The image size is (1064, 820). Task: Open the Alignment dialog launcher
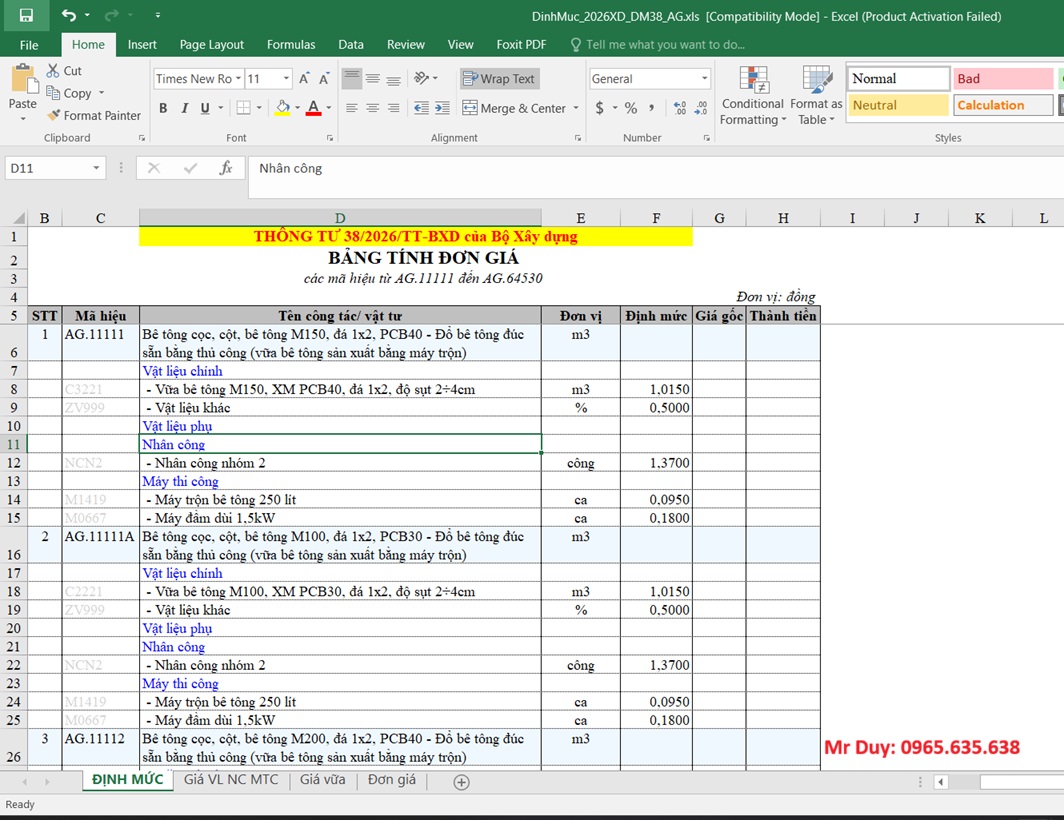point(578,138)
